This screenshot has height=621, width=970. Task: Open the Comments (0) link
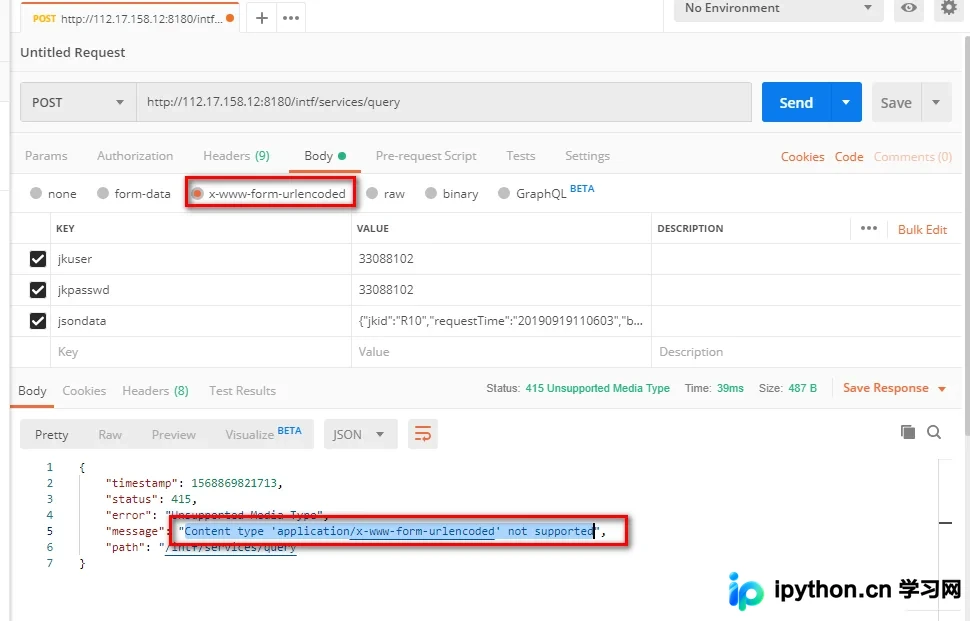912,156
